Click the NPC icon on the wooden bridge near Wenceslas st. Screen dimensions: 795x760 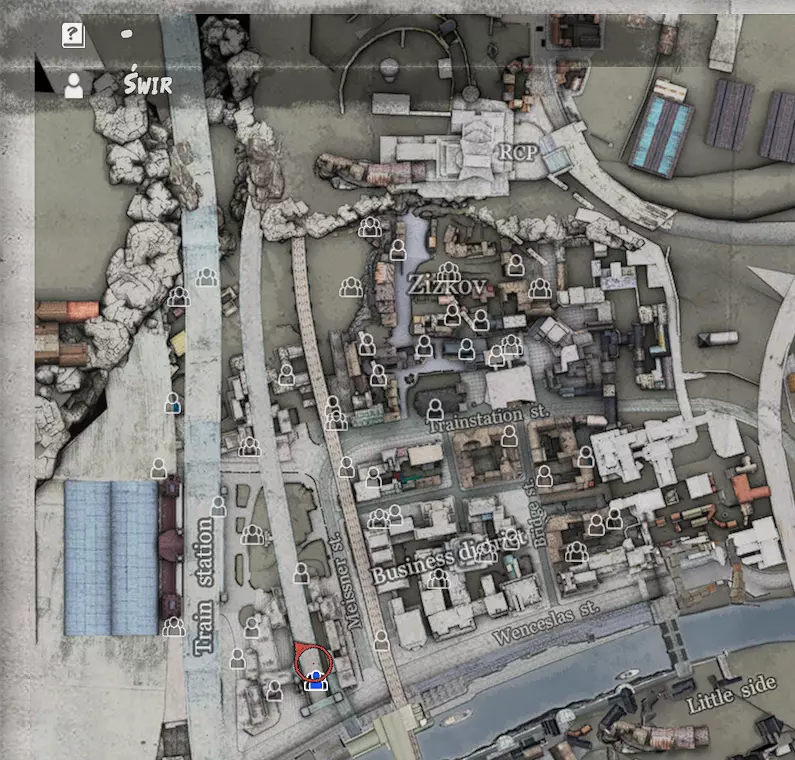coord(381,640)
